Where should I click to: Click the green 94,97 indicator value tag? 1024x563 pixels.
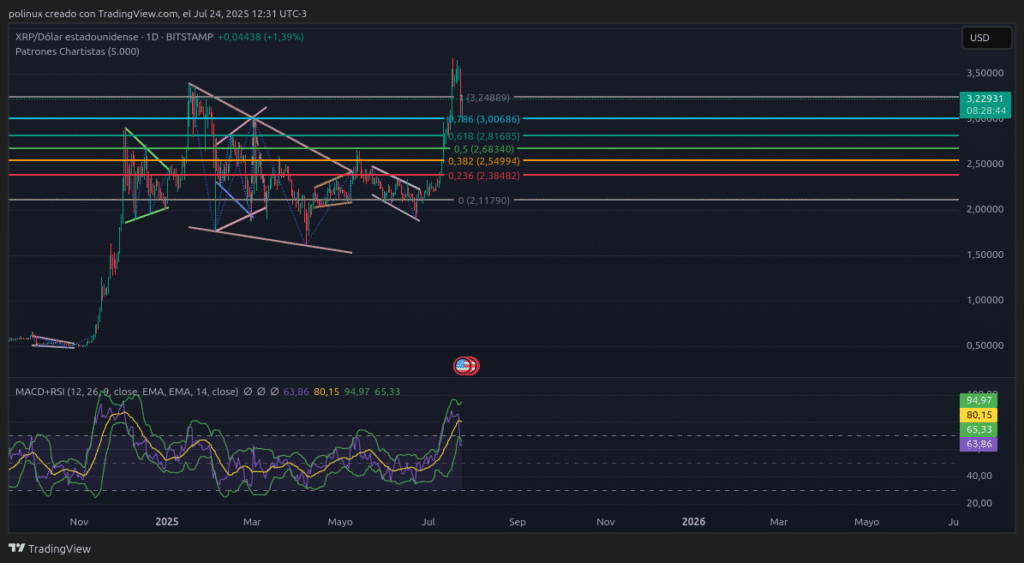point(978,400)
